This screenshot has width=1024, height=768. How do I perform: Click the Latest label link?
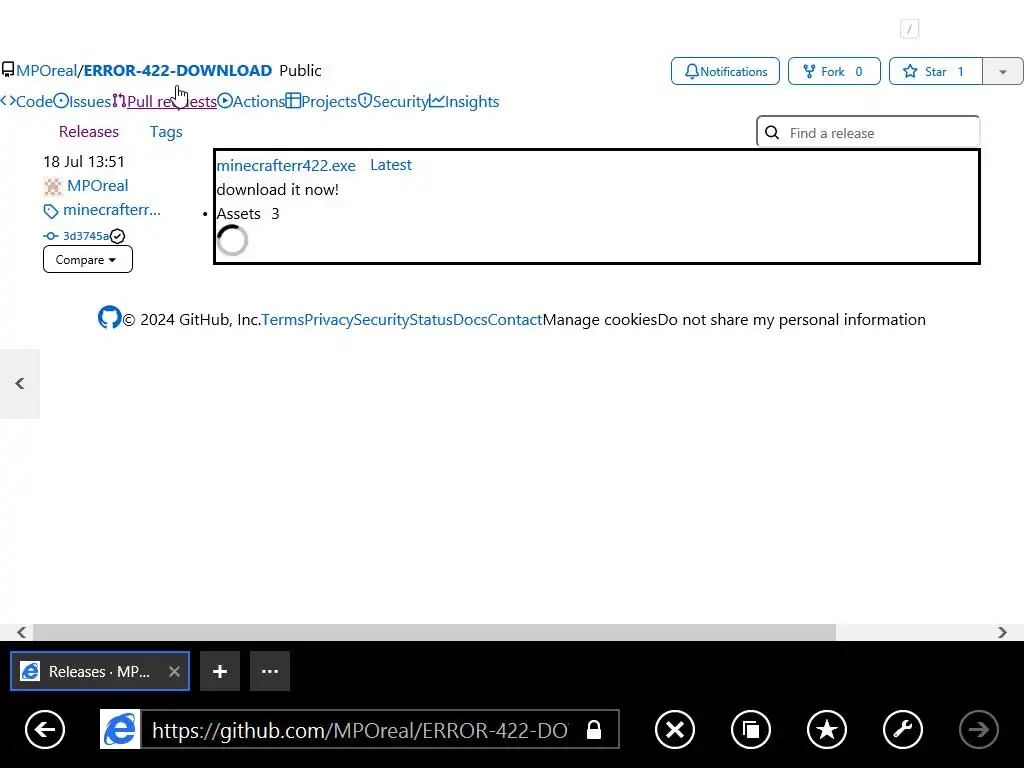click(391, 165)
